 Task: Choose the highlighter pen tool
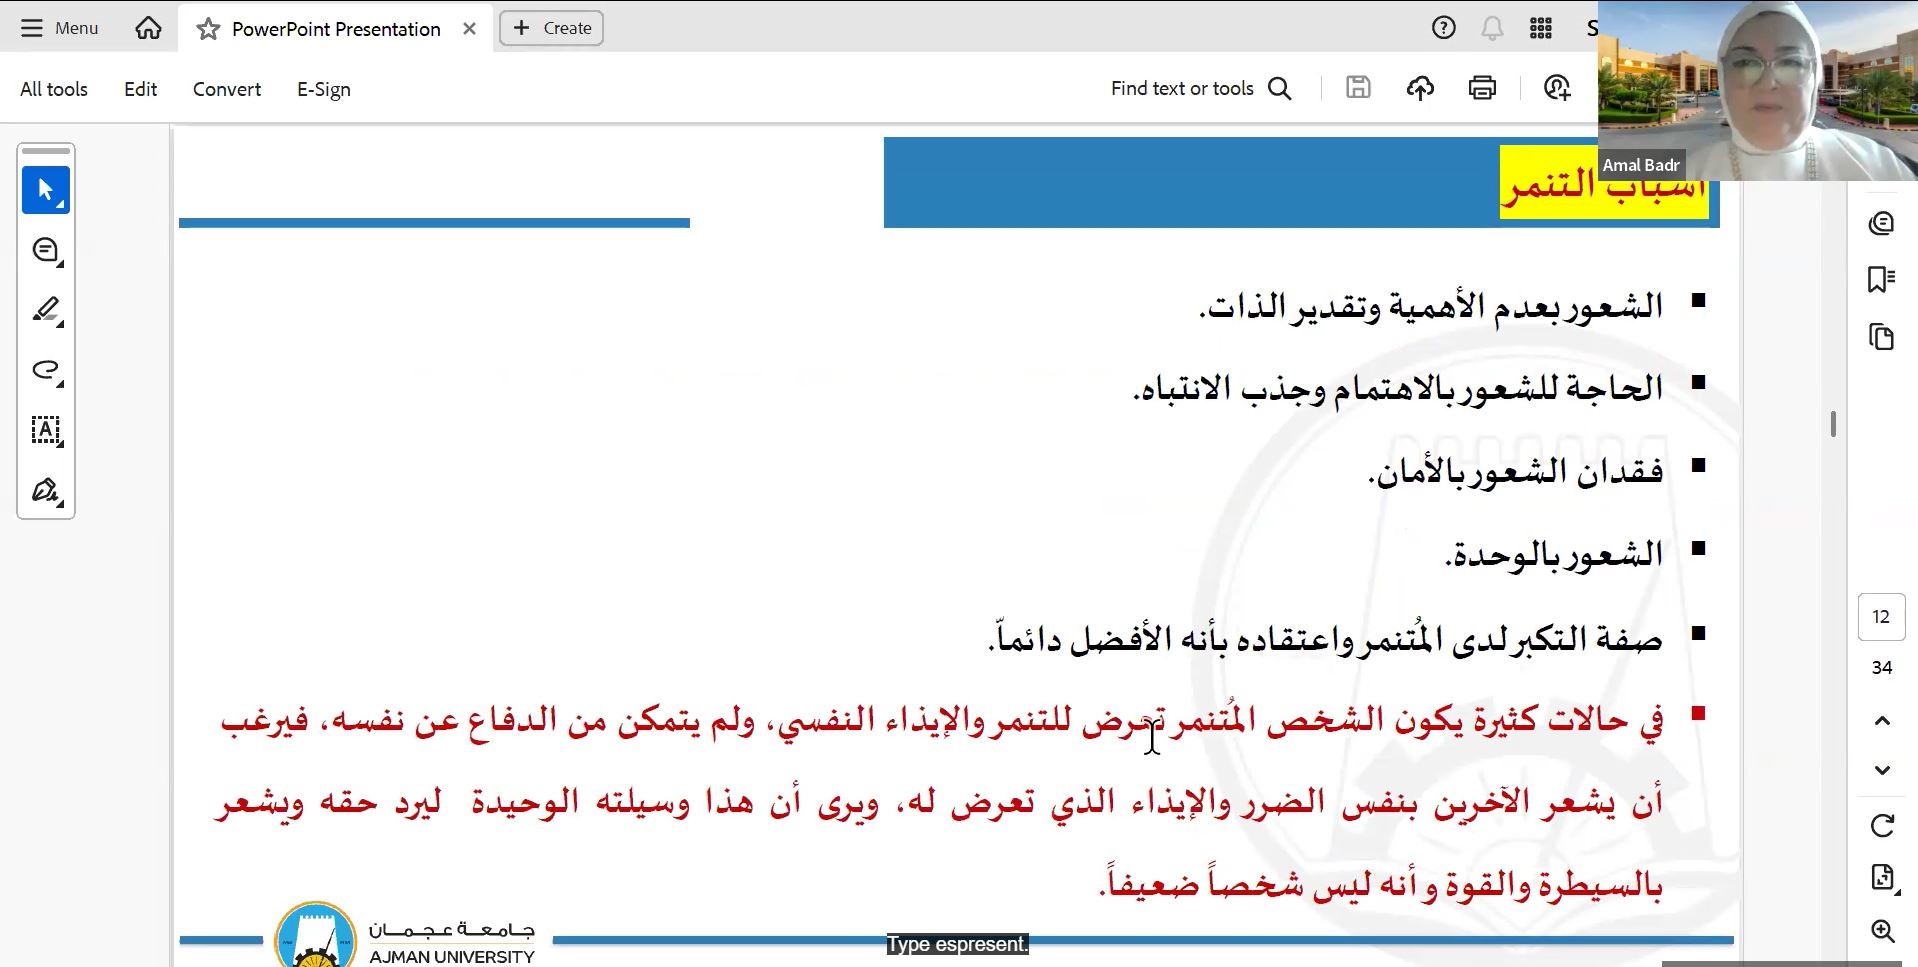[x=46, y=310]
